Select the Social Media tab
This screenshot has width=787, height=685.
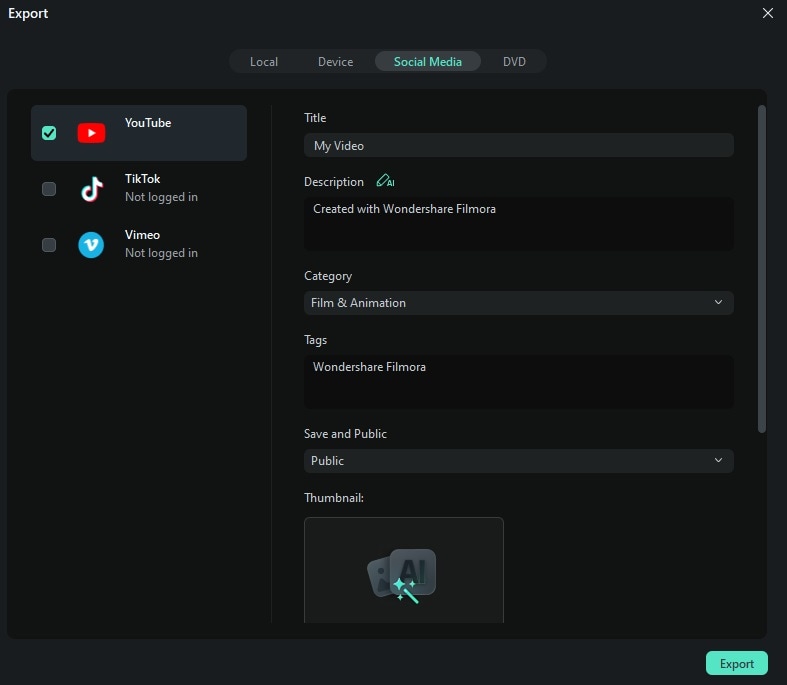[428, 61]
